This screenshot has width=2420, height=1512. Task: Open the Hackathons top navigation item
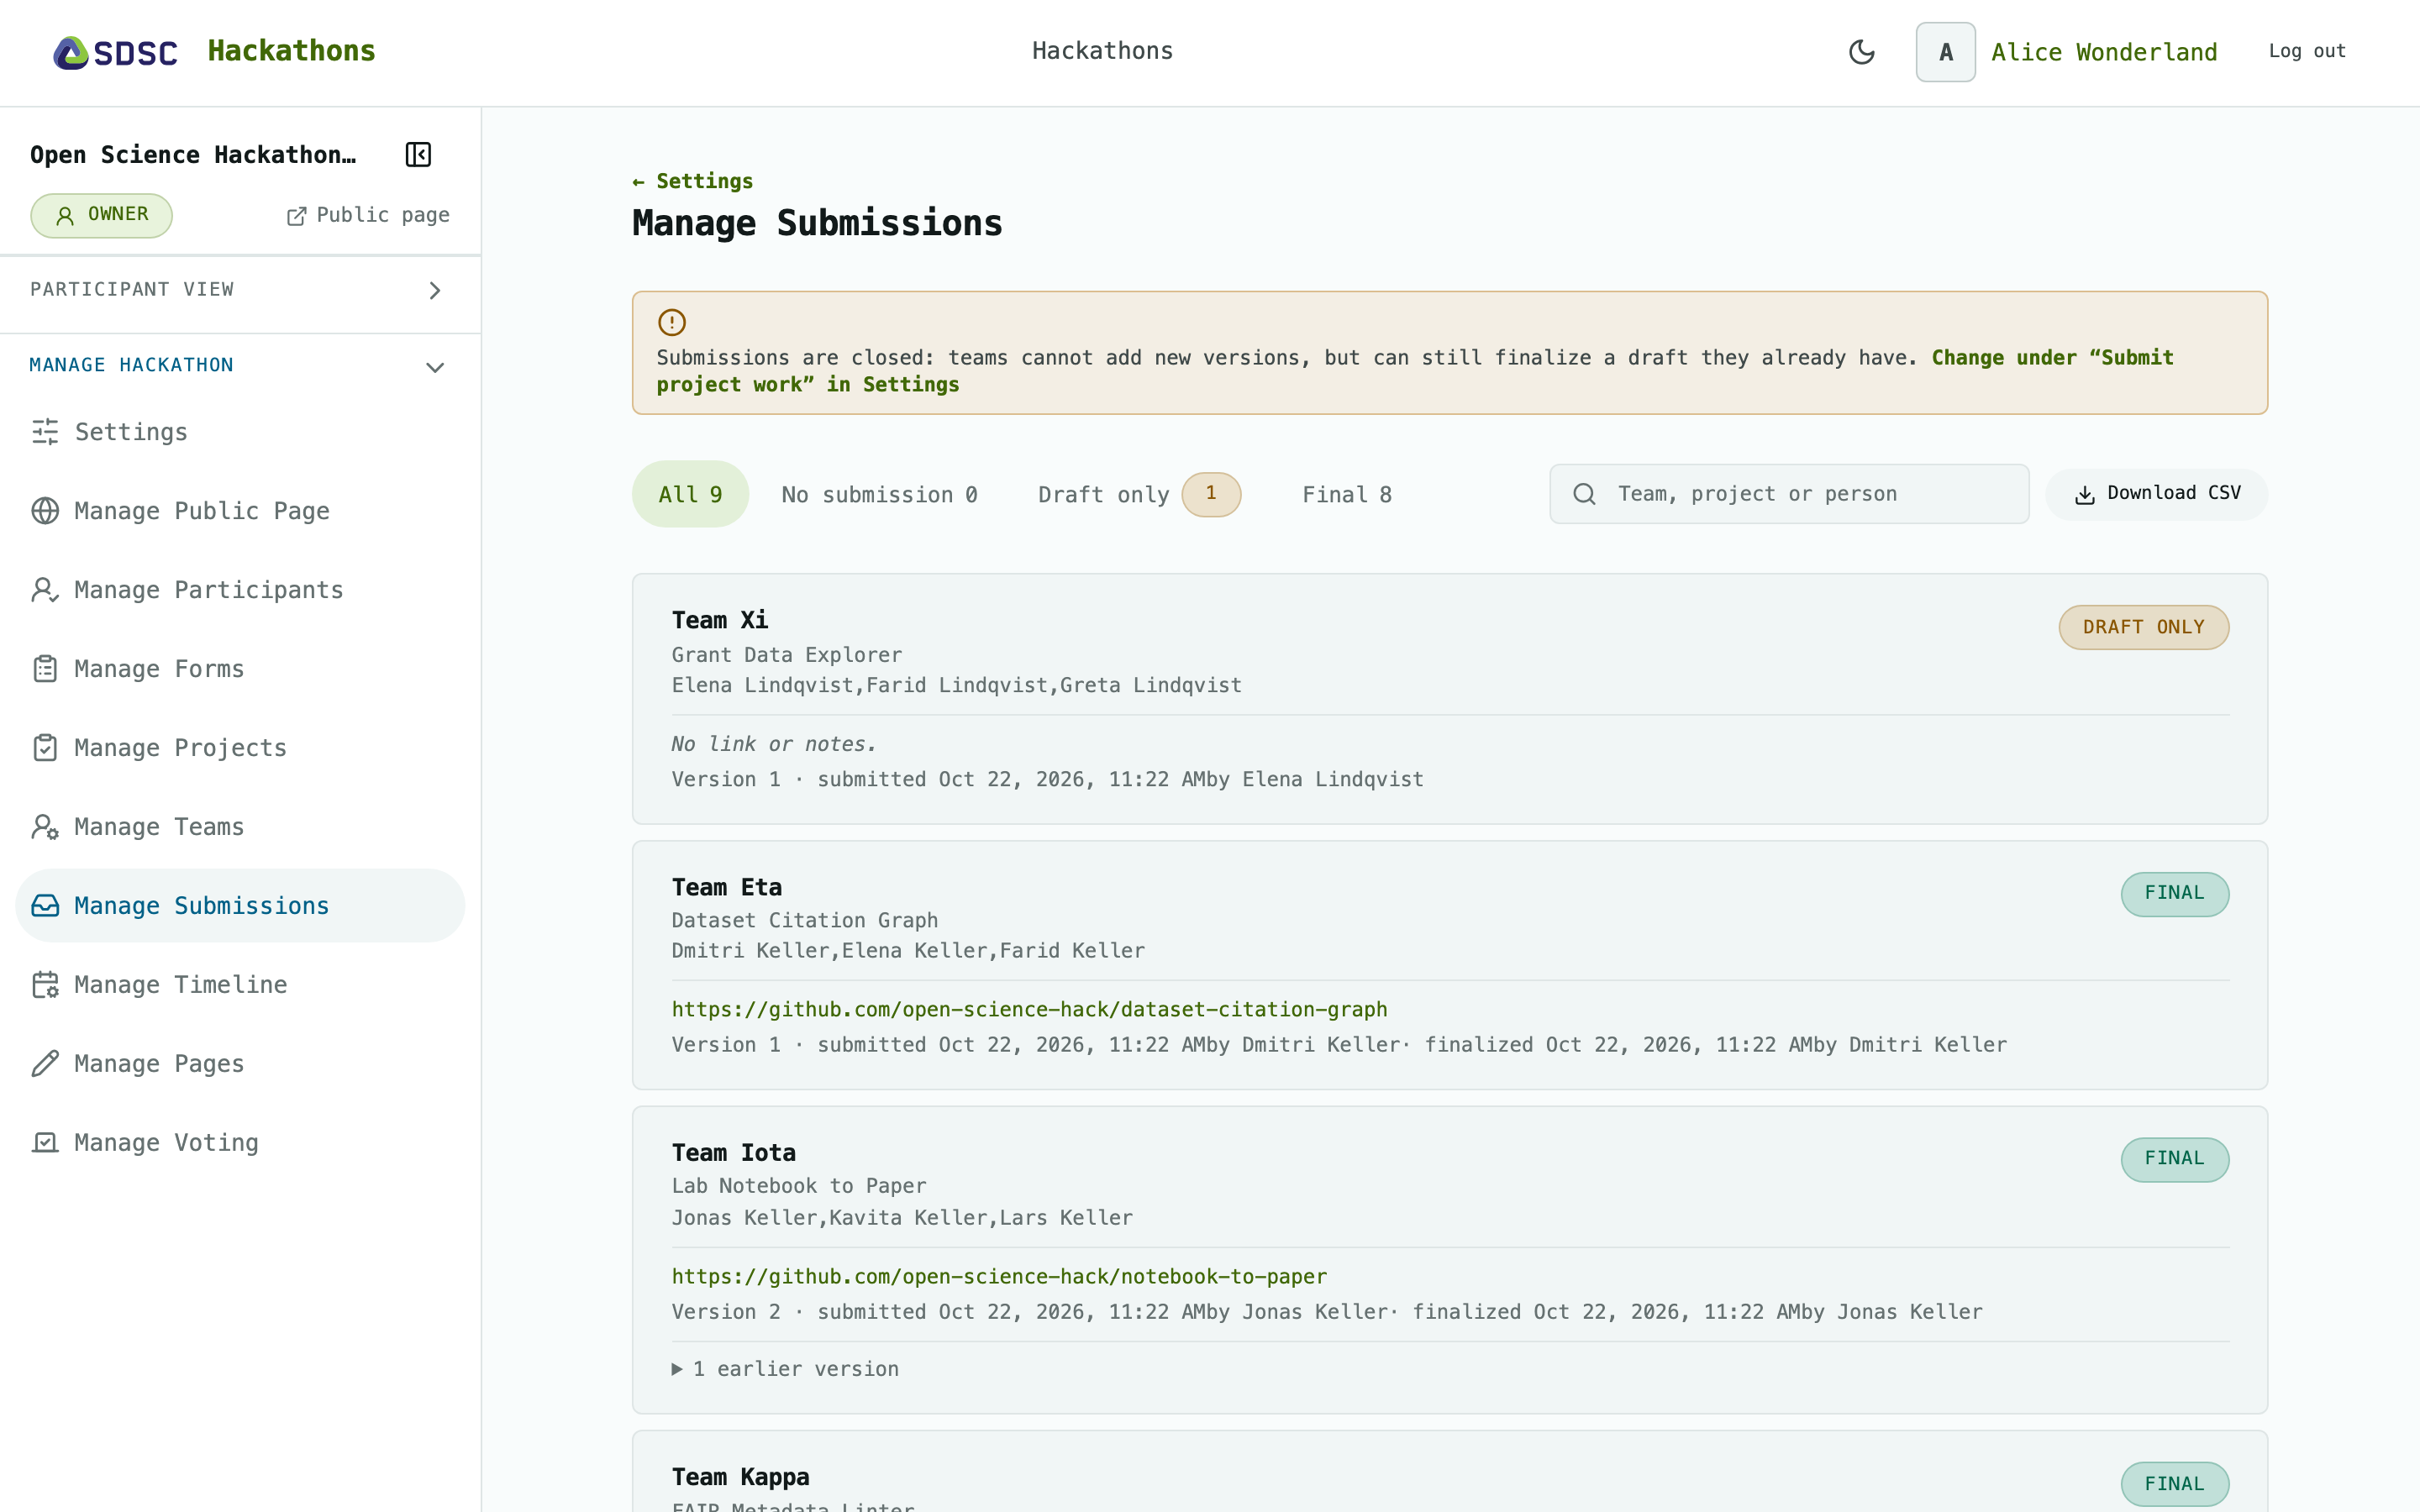[x=1102, y=51]
